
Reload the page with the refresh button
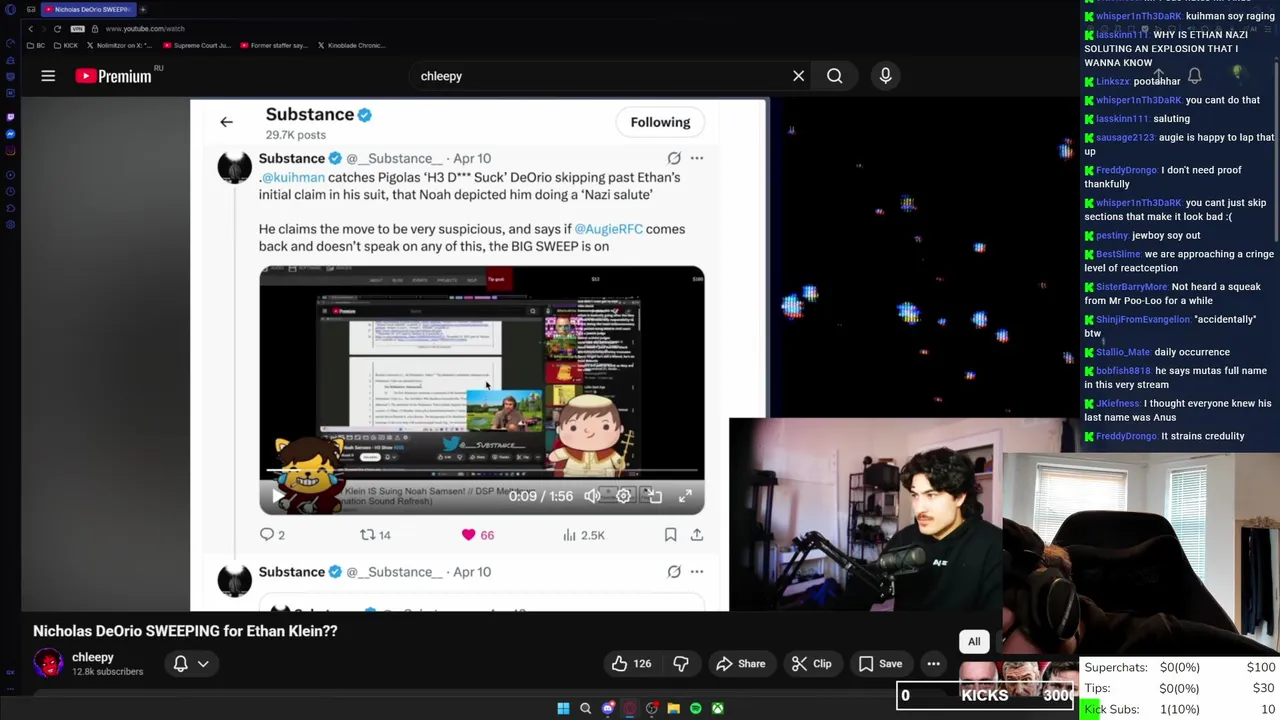[x=57, y=29]
